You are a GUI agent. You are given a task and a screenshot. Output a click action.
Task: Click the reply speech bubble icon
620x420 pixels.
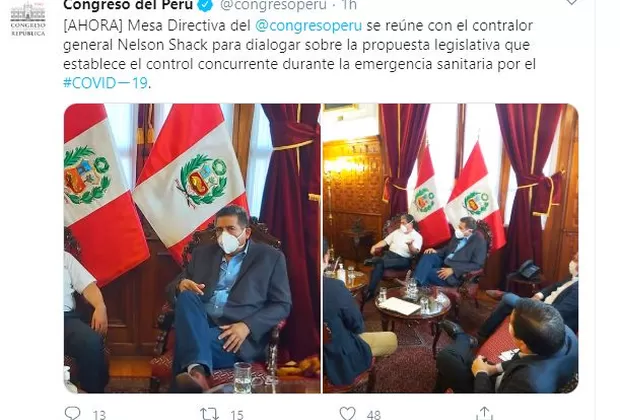pos(72,413)
